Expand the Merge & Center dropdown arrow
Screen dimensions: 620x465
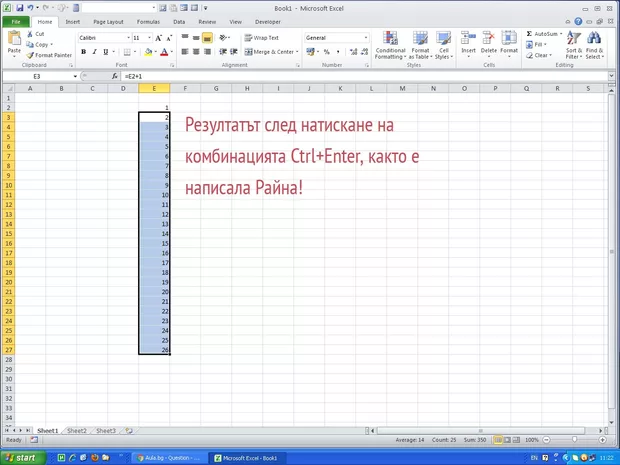297,52
